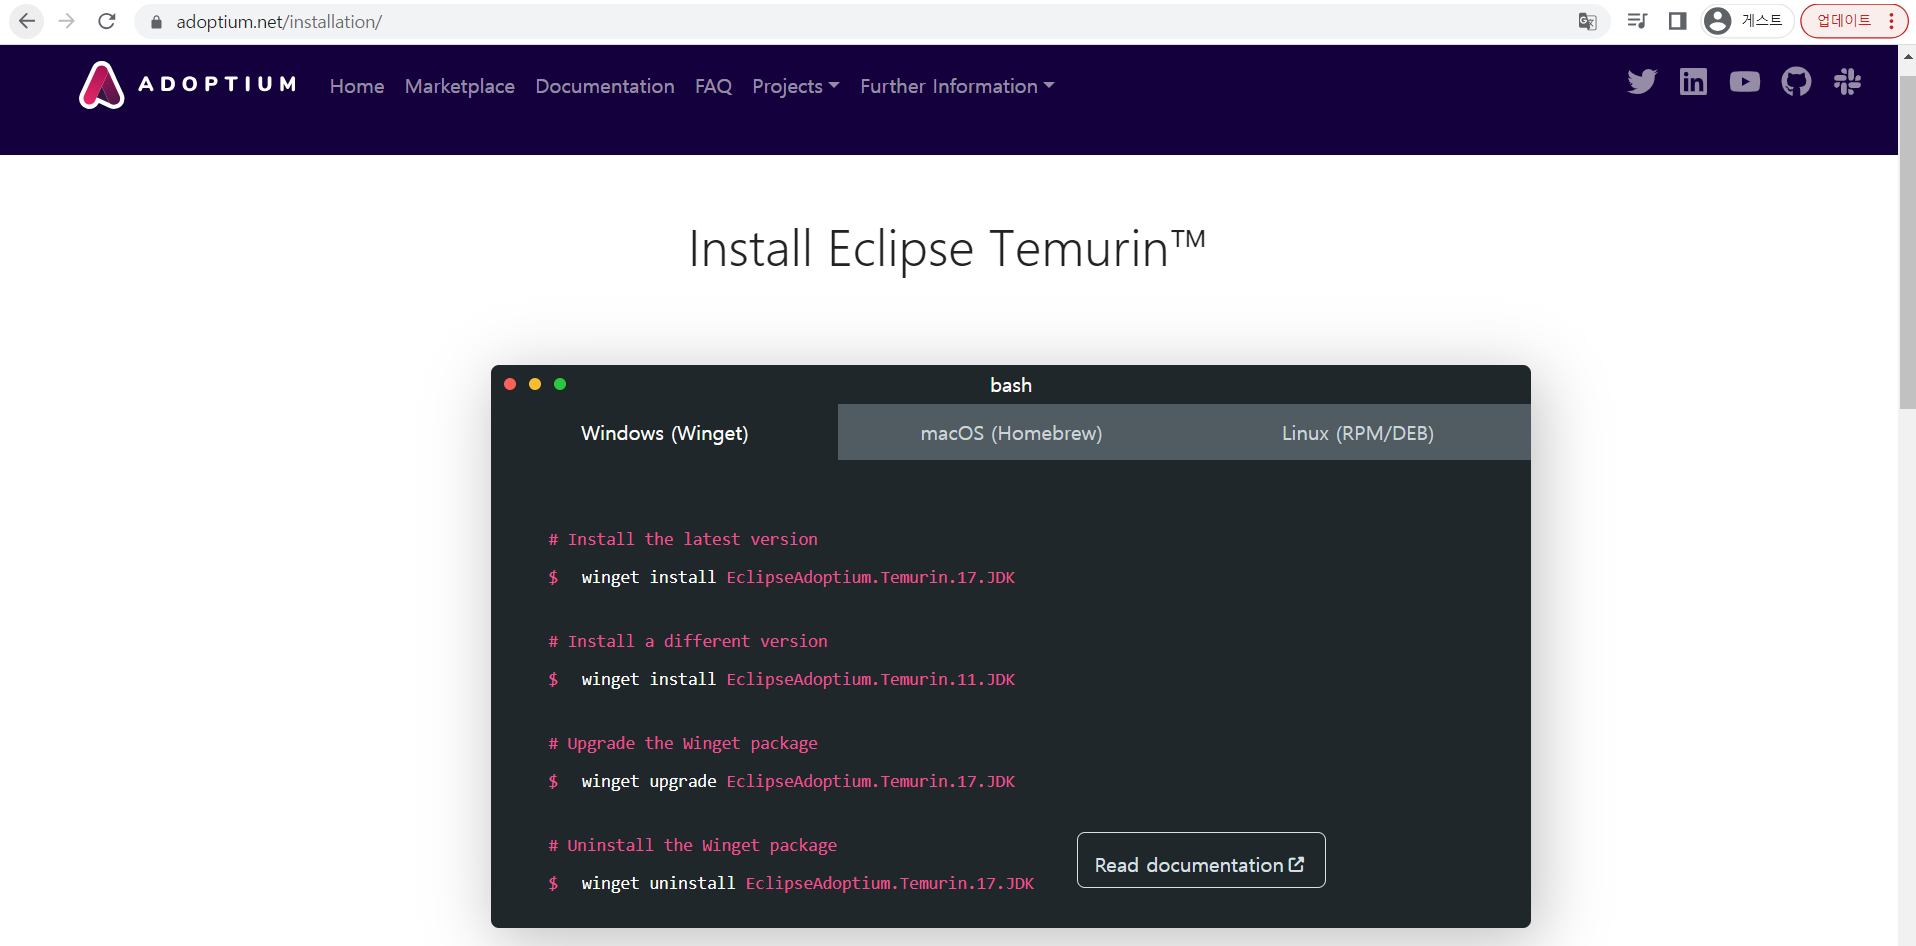The width and height of the screenshot is (1916, 946).
Task: Click the browser forward arrow
Action: pyautogui.click(x=67, y=21)
